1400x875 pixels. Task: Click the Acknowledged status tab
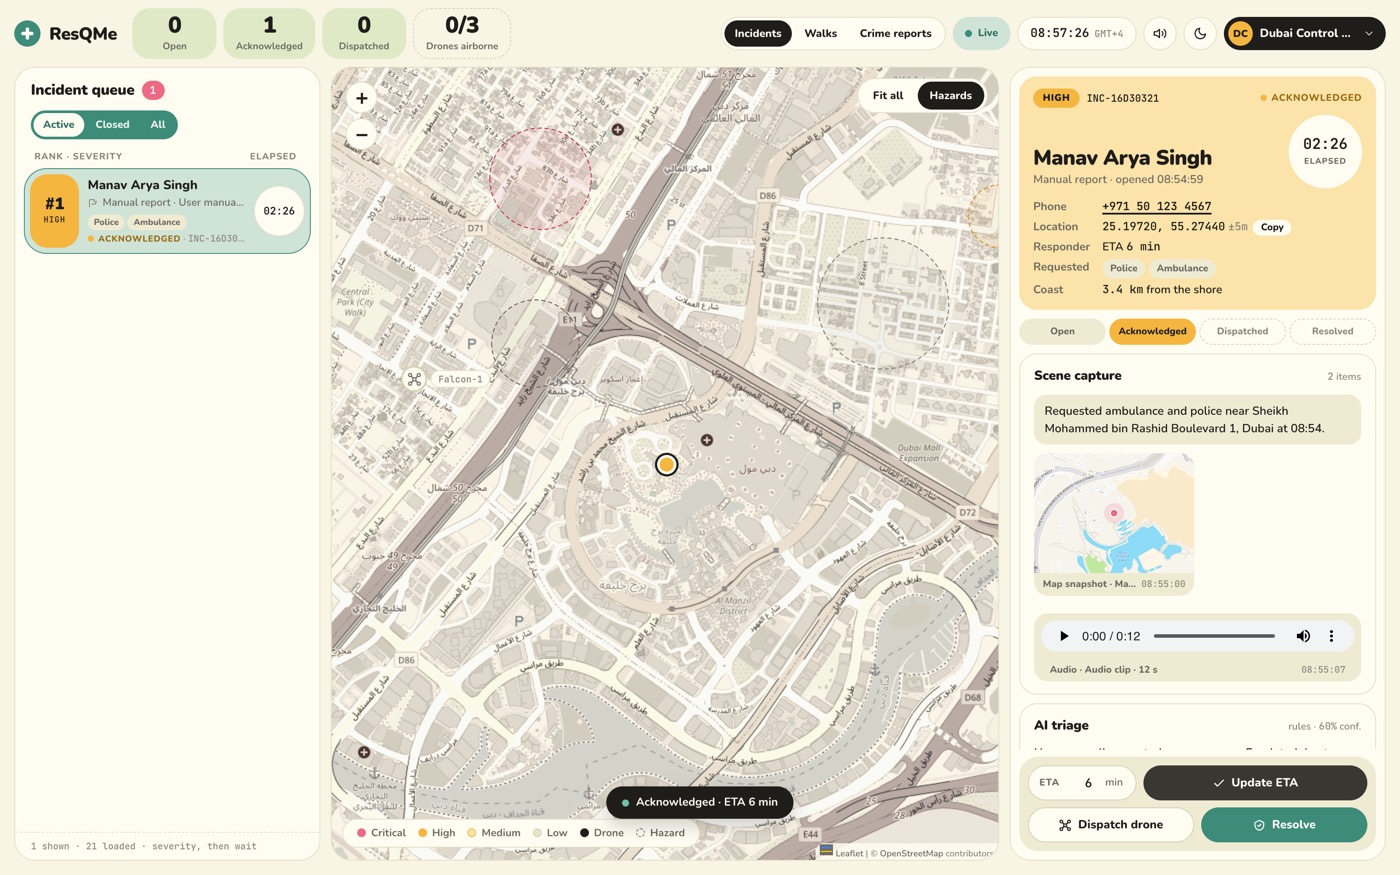pyautogui.click(x=1152, y=331)
